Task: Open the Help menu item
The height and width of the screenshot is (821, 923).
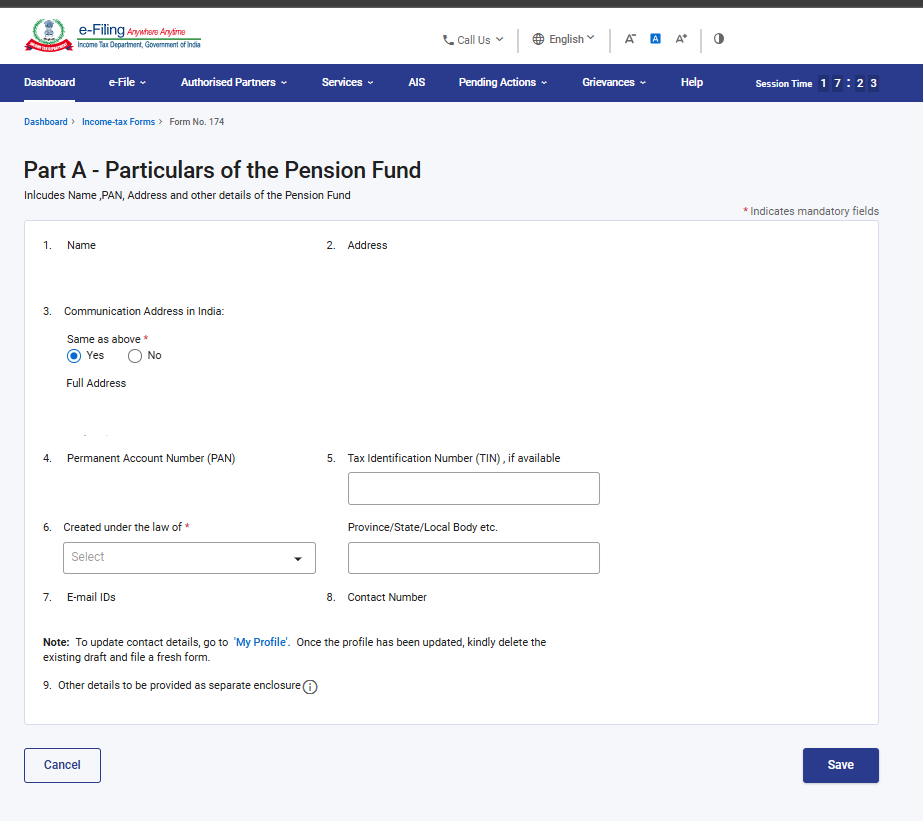Action: point(692,82)
